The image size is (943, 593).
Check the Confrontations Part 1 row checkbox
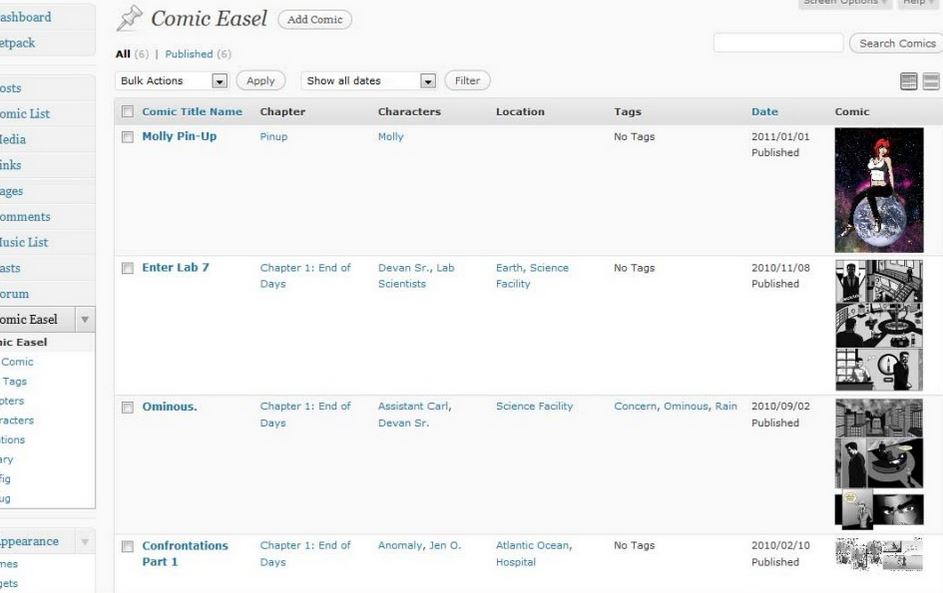click(127, 546)
